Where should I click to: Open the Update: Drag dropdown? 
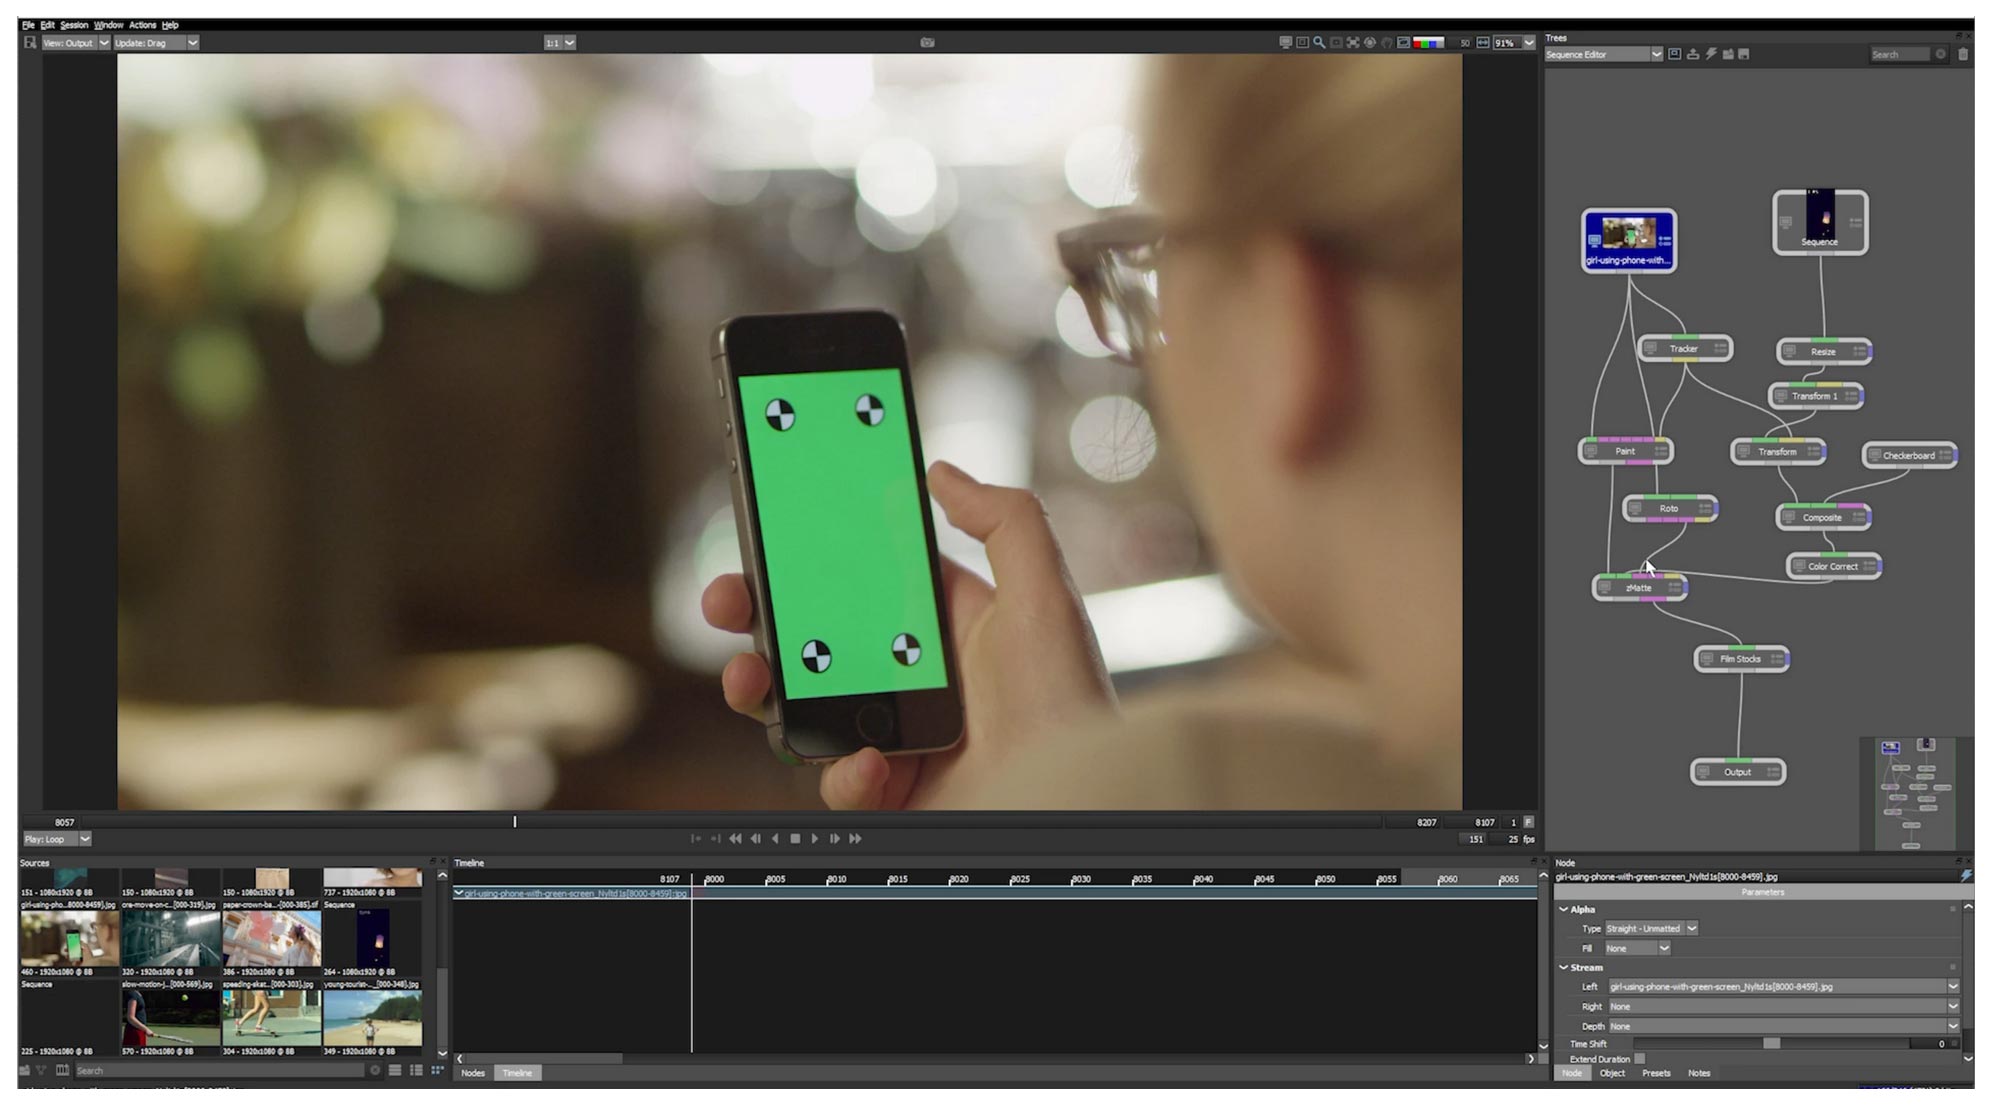coord(156,43)
